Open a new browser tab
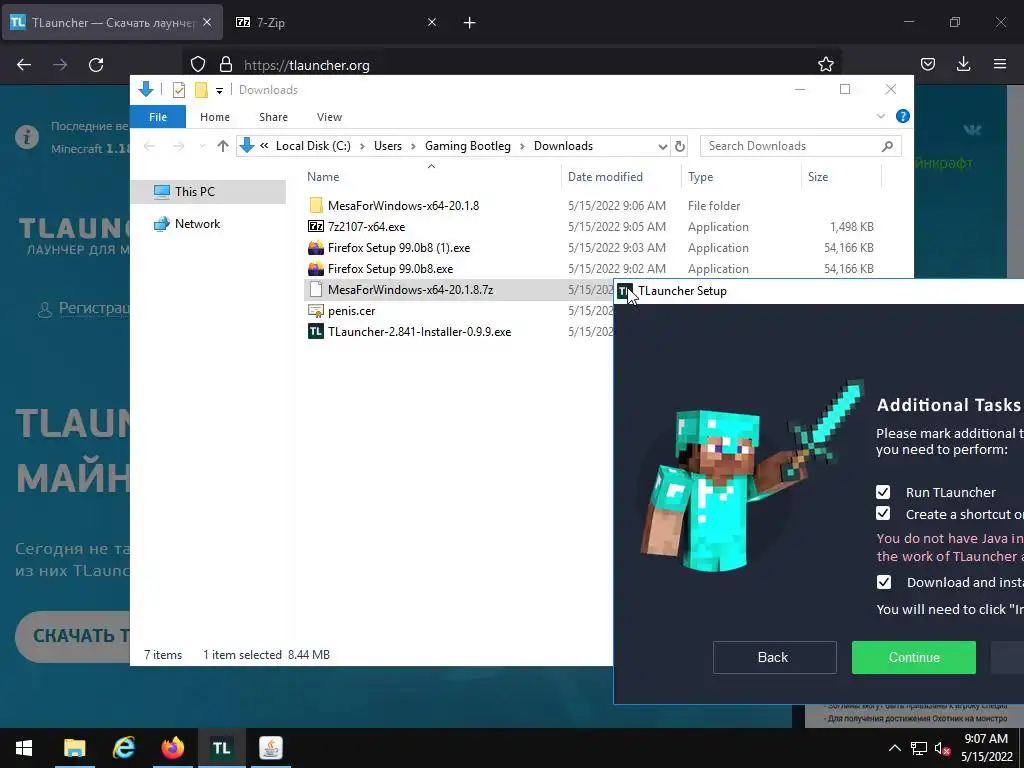 click(x=470, y=23)
